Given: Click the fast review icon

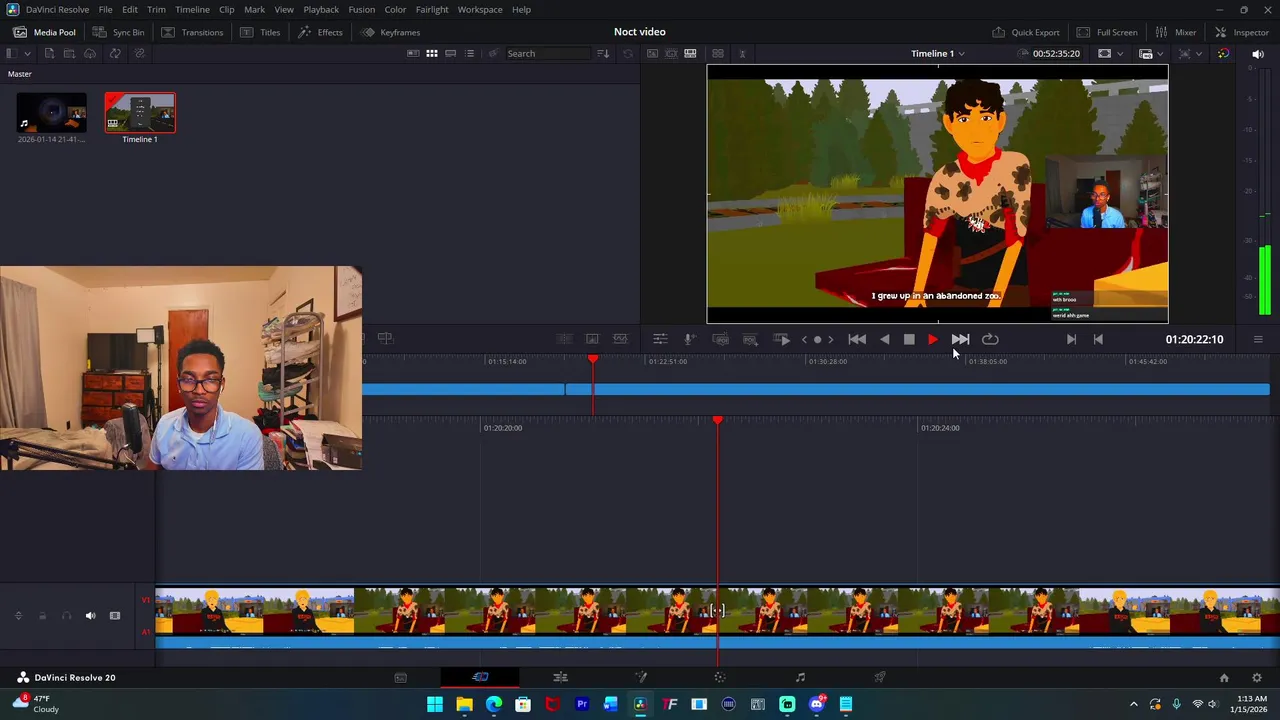Looking at the screenshot, I should tap(782, 339).
